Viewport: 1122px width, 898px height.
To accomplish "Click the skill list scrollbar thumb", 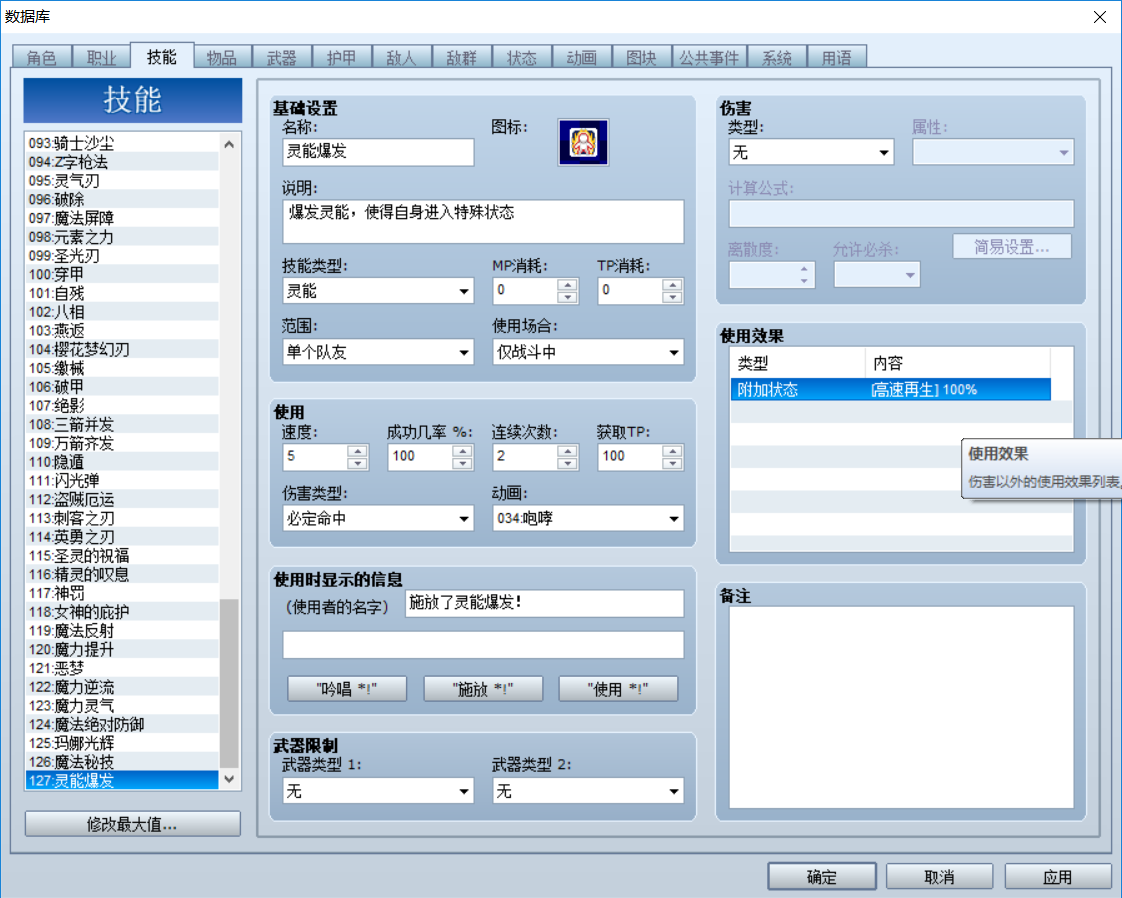I will [229, 683].
